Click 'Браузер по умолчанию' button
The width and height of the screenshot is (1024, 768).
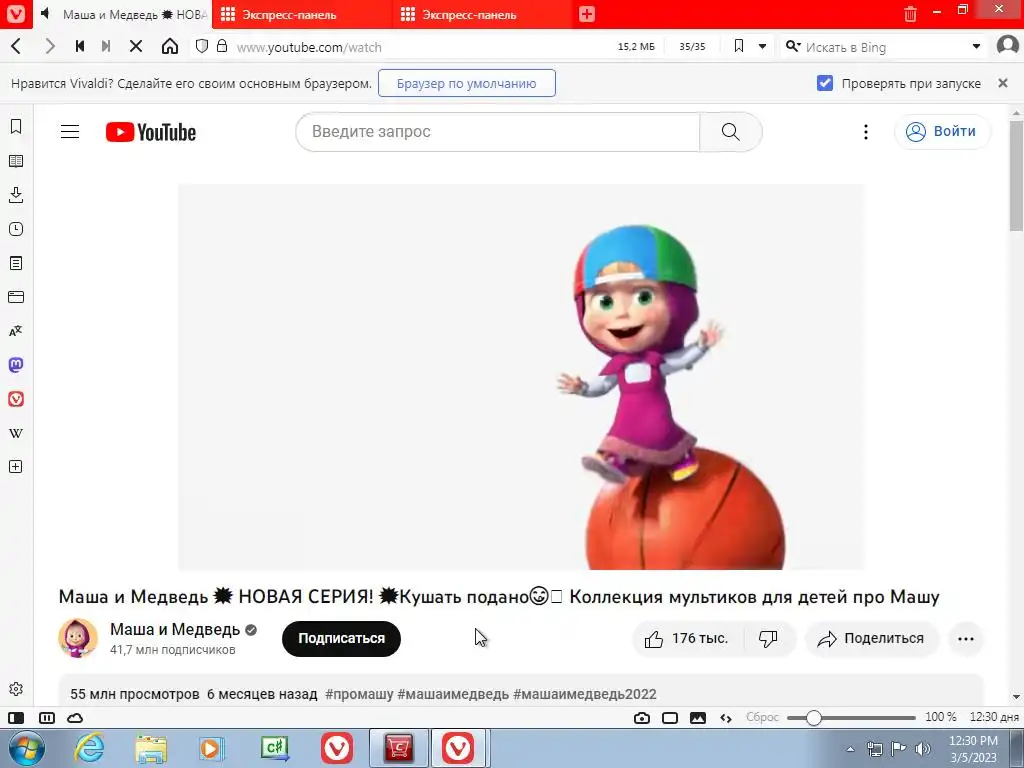[x=466, y=83]
